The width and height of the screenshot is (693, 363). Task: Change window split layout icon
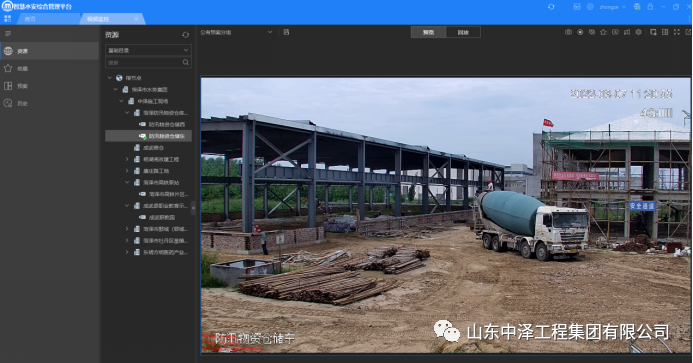tap(665, 32)
